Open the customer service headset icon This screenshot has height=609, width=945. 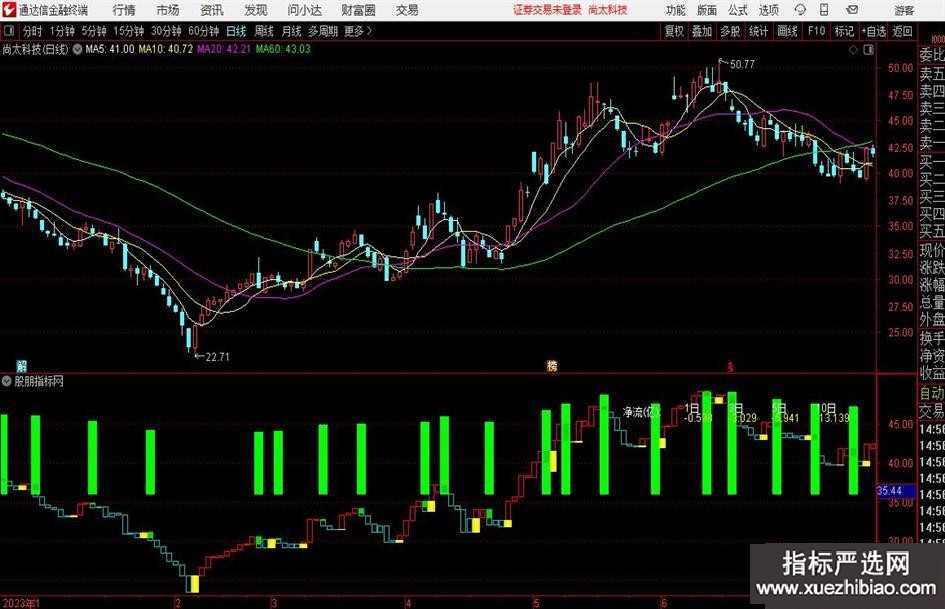click(800, 10)
